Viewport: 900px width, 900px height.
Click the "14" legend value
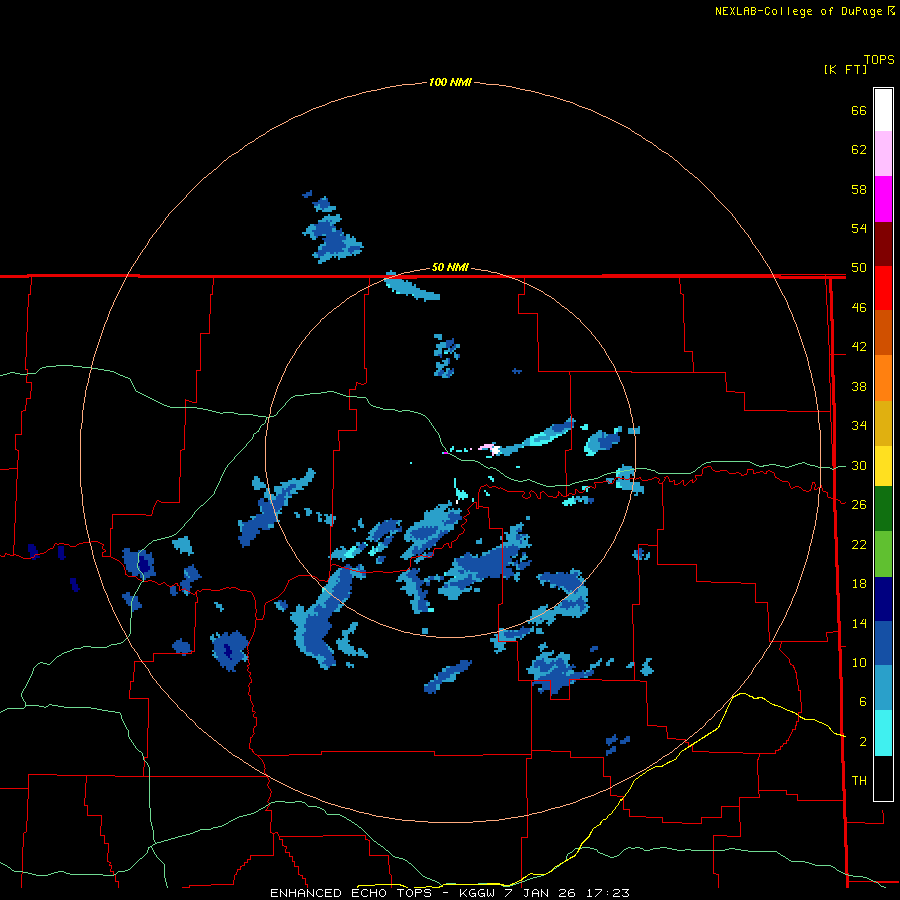pyautogui.click(x=859, y=623)
